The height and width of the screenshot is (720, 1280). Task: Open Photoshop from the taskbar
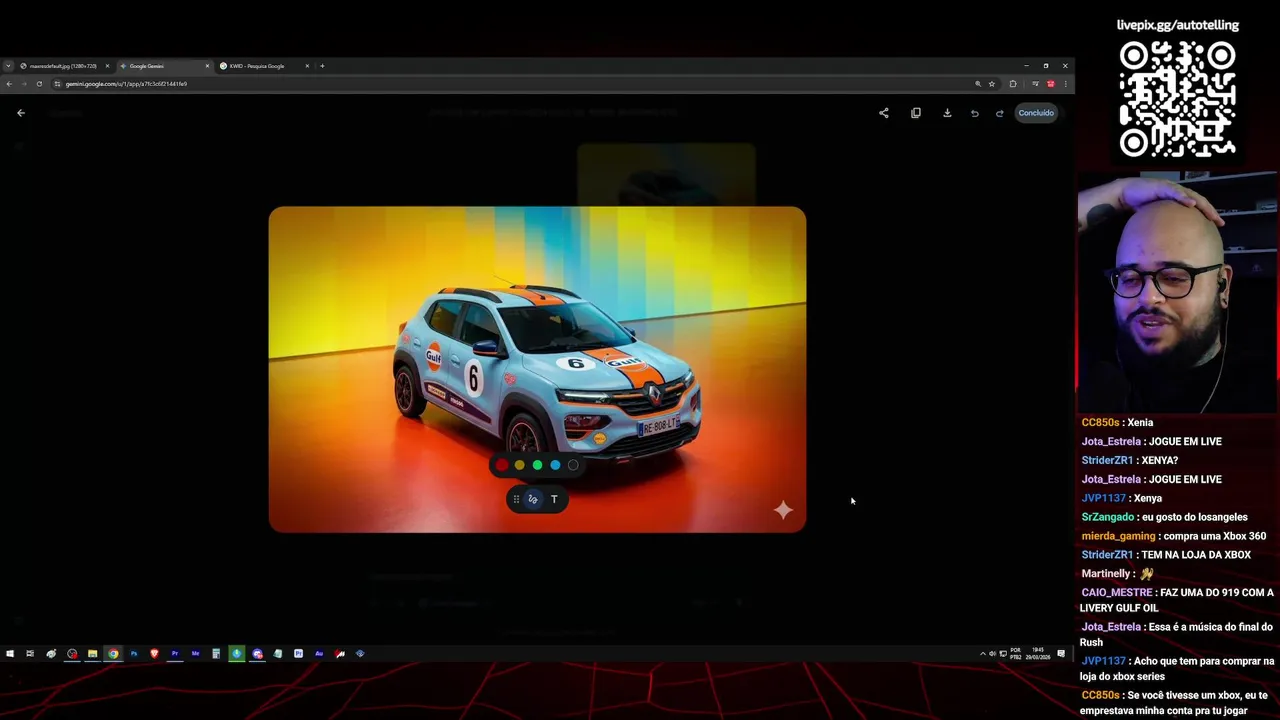click(x=134, y=654)
